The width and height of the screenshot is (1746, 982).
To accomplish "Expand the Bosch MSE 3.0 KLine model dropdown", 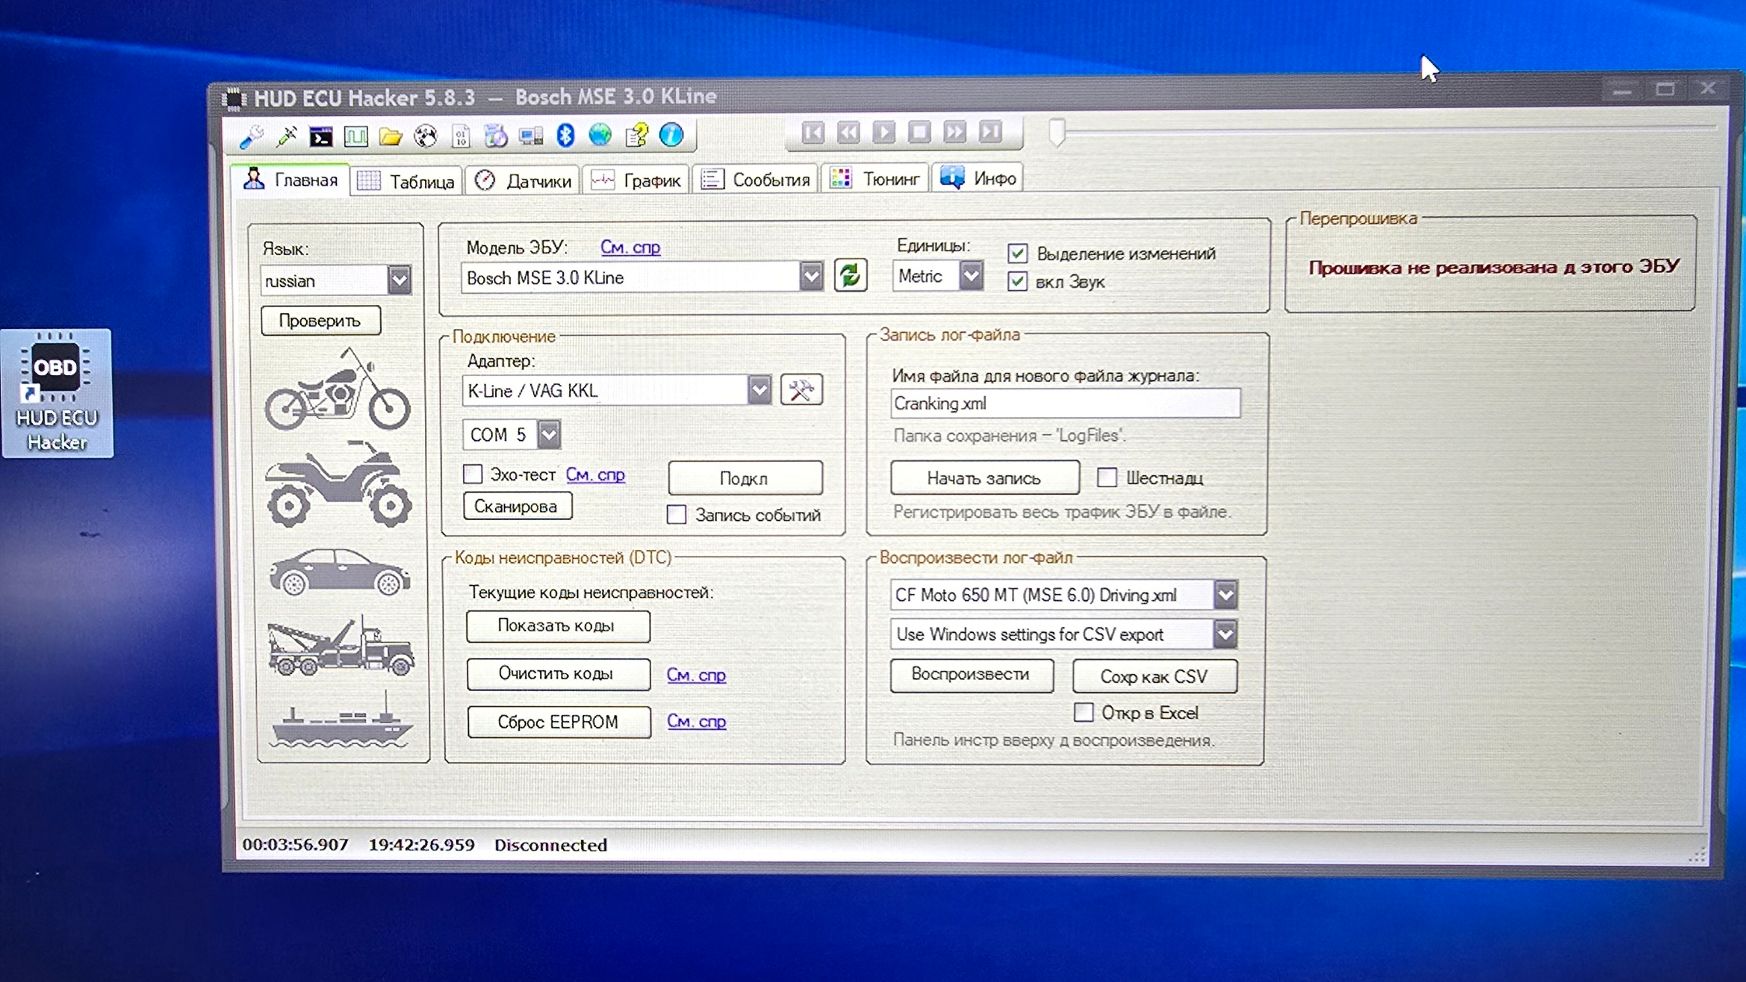I will pos(811,276).
